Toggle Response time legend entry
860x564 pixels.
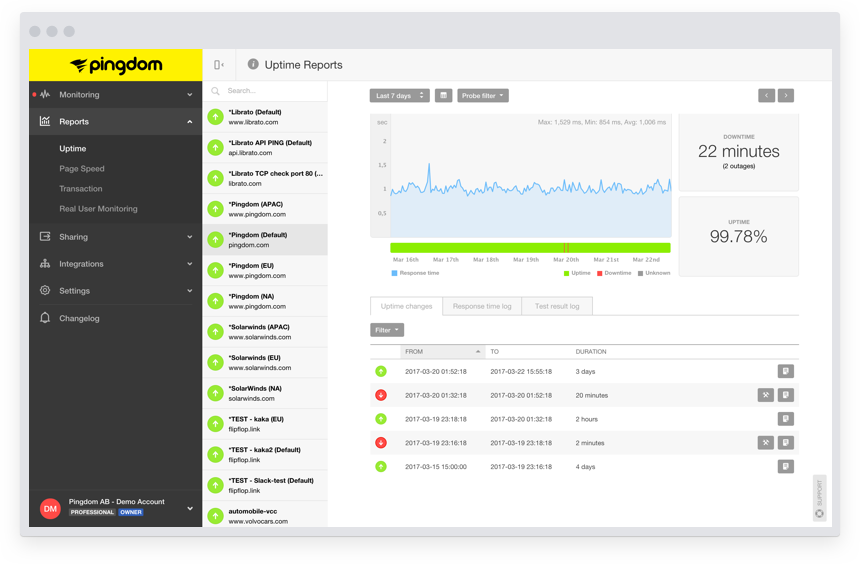[x=415, y=273]
